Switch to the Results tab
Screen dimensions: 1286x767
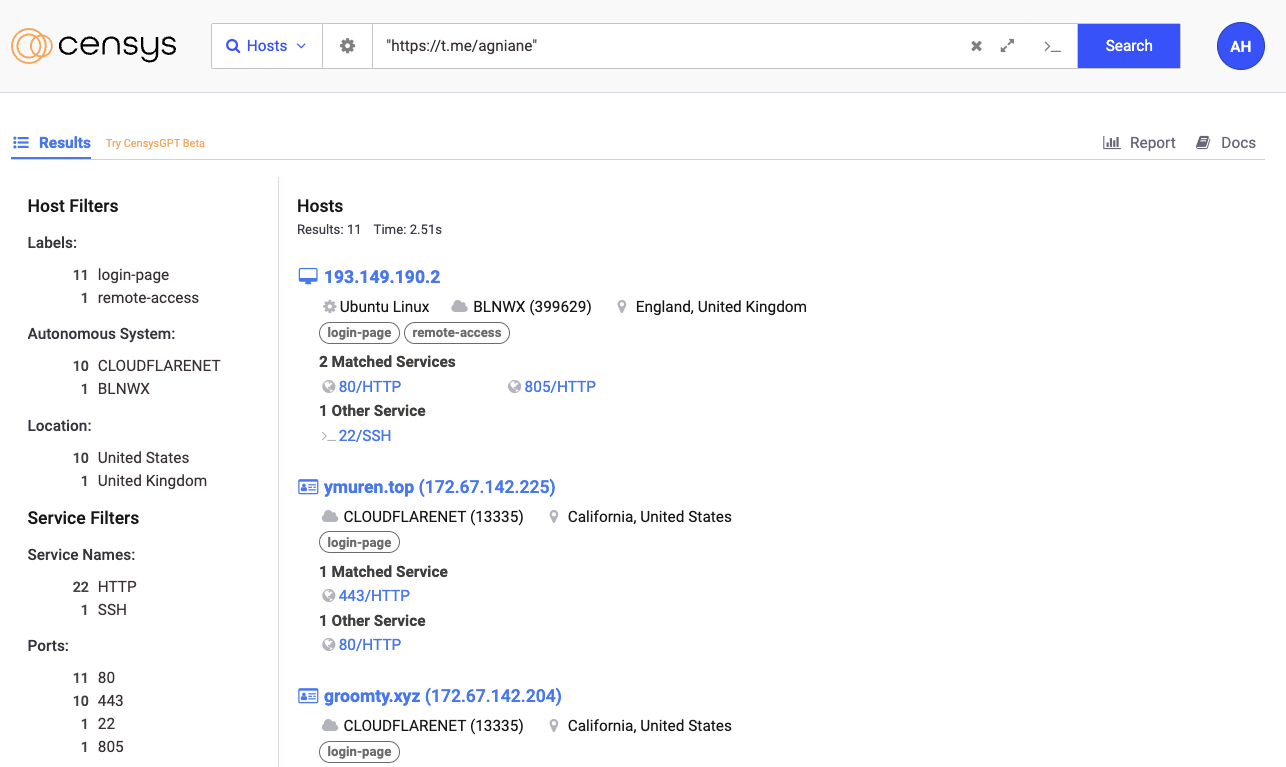click(x=52, y=143)
